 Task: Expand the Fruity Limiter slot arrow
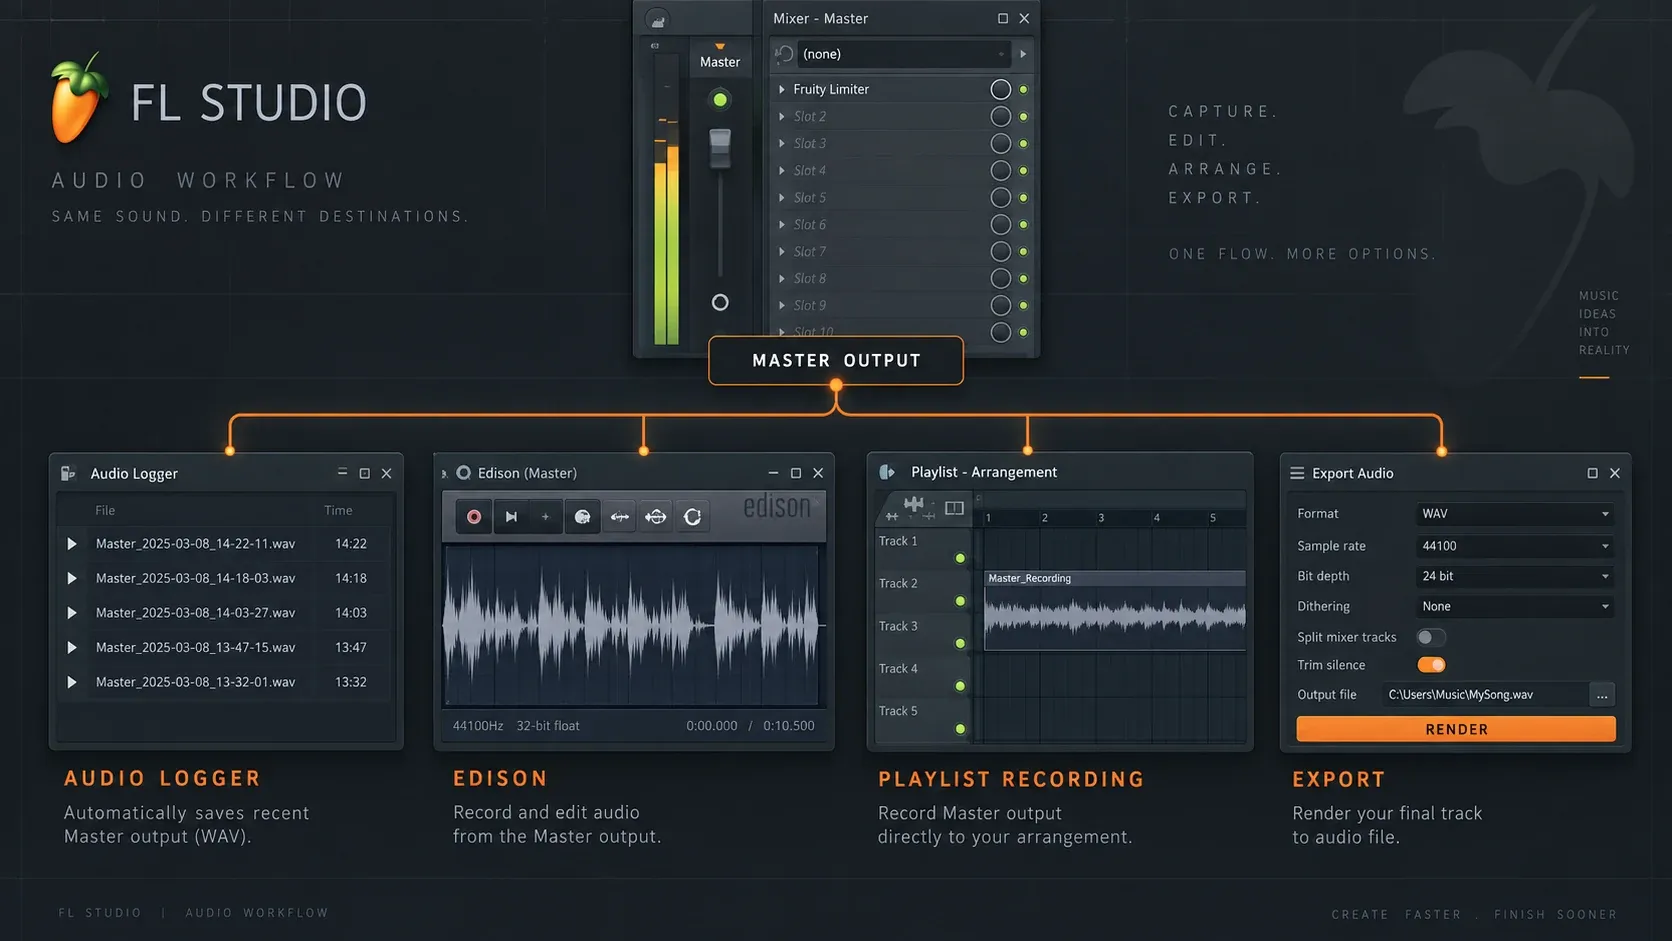click(x=782, y=89)
